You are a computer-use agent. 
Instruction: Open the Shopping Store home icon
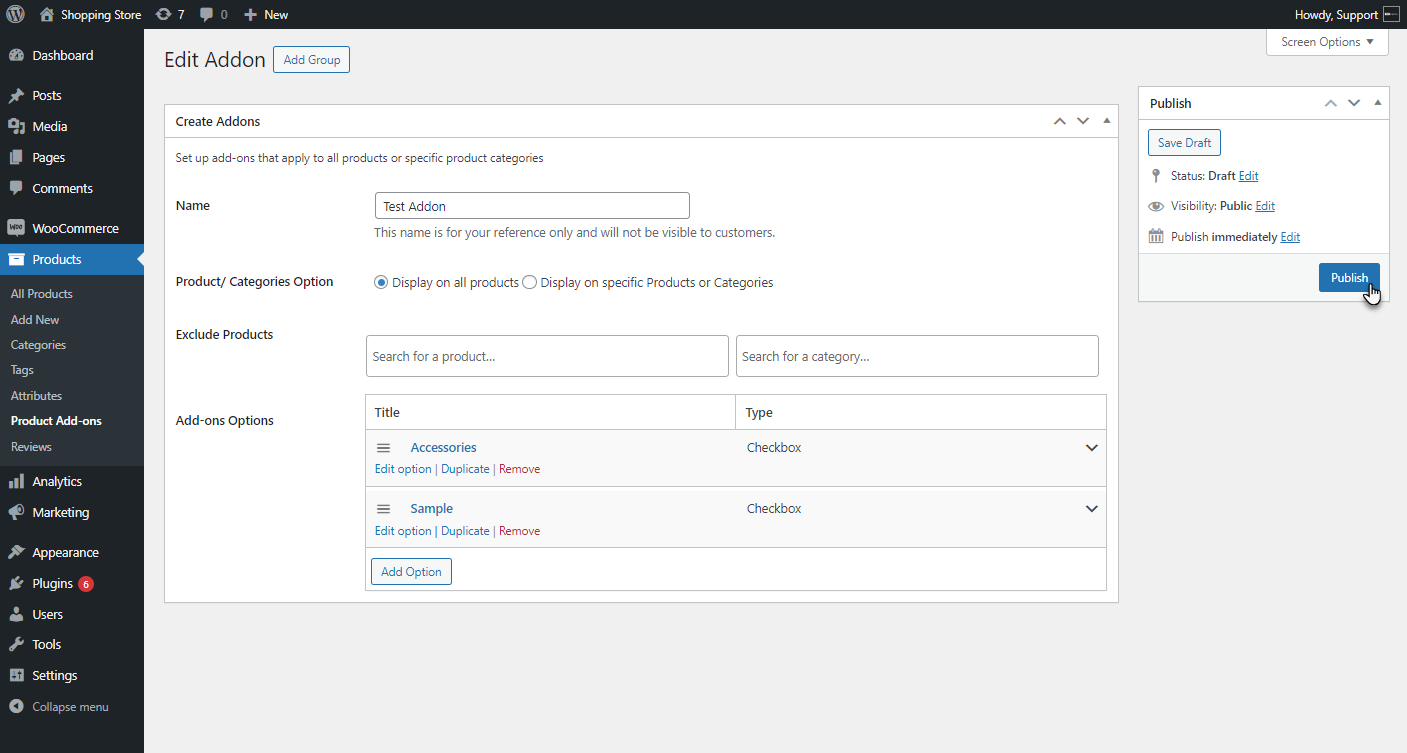click(47, 15)
